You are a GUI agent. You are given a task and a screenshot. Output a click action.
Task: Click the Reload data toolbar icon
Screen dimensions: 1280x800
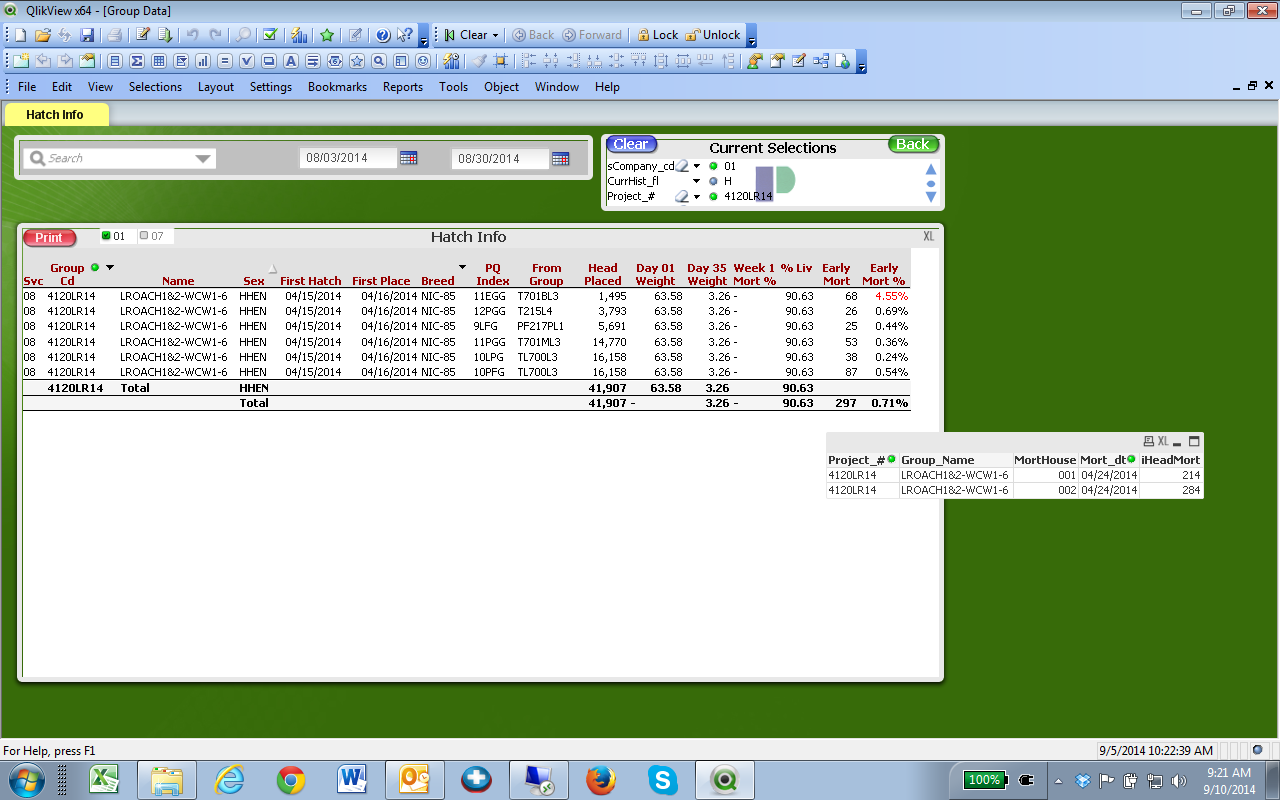click(166, 35)
